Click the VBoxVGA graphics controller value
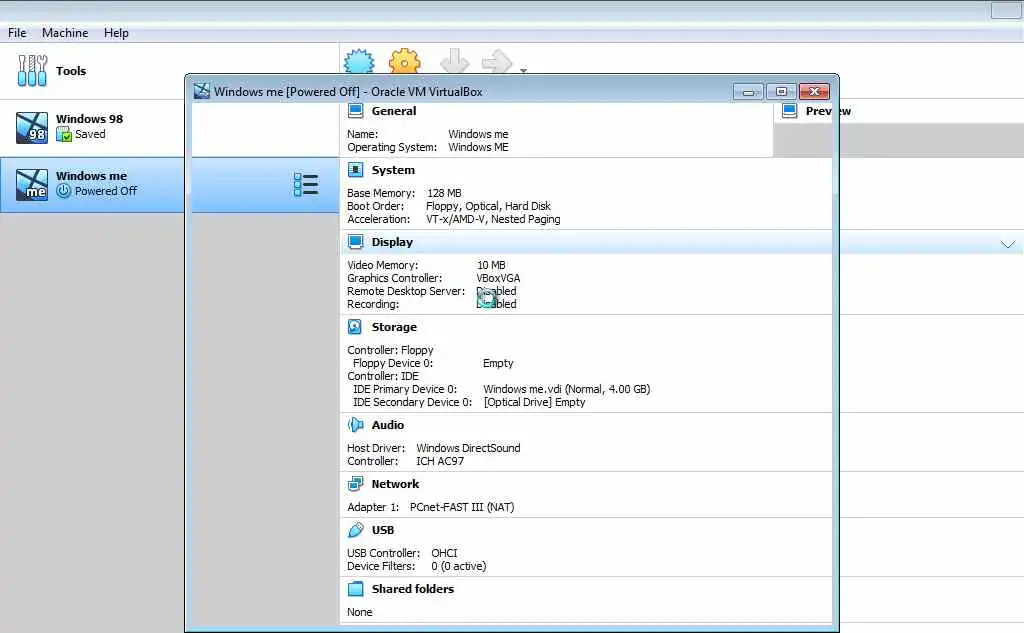 pyautogui.click(x=498, y=278)
